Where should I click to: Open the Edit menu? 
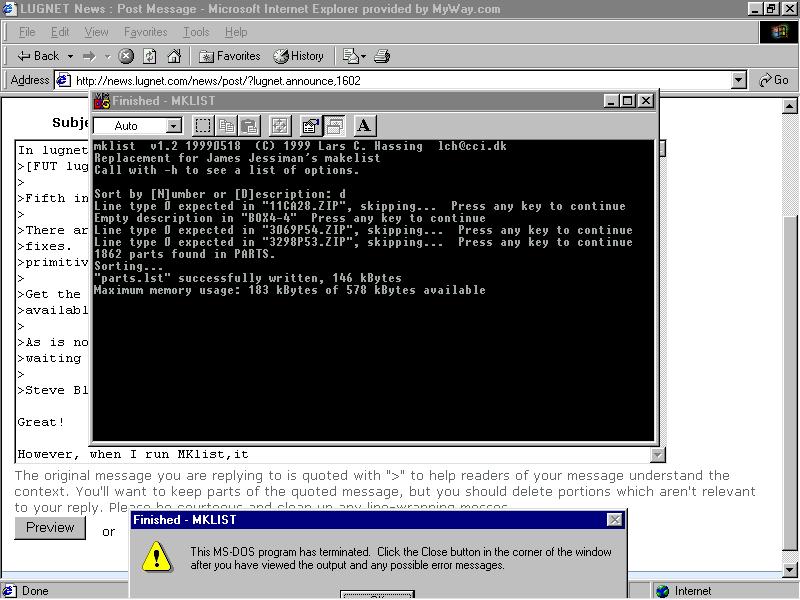[60, 32]
